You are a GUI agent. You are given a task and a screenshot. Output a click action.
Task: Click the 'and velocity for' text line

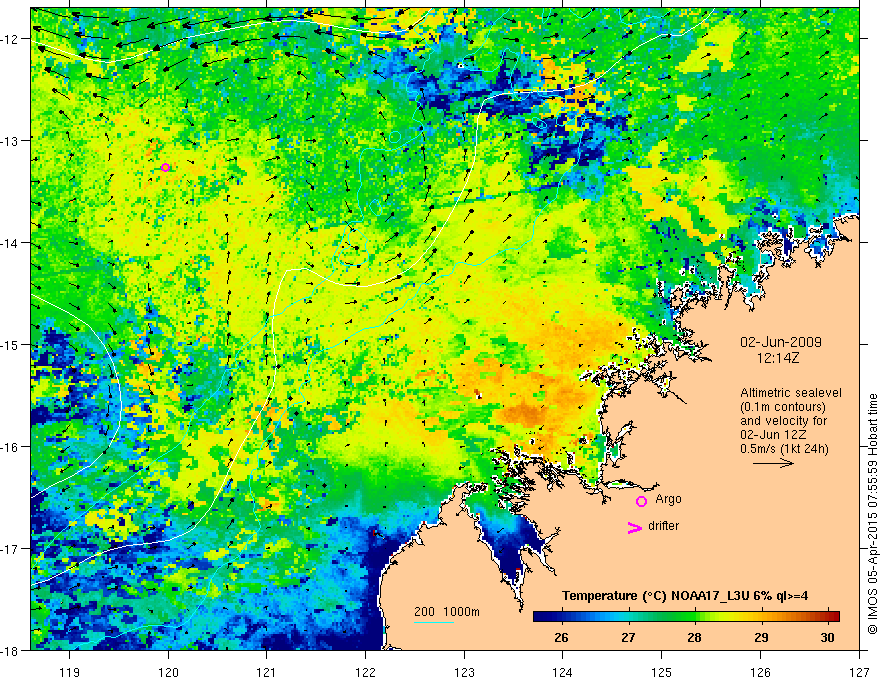coord(783,421)
